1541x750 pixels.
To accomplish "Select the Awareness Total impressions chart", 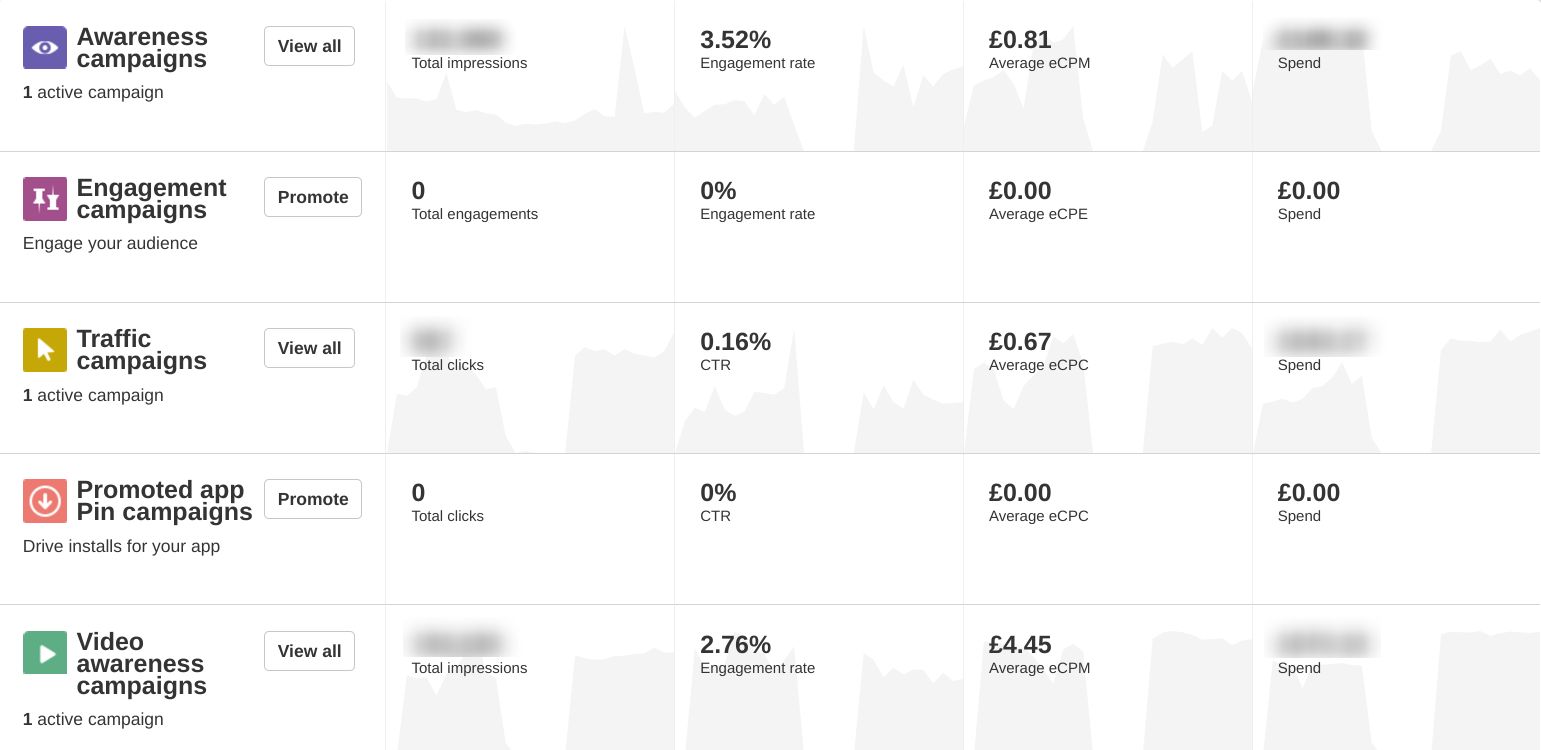I will (x=530, y=75).
